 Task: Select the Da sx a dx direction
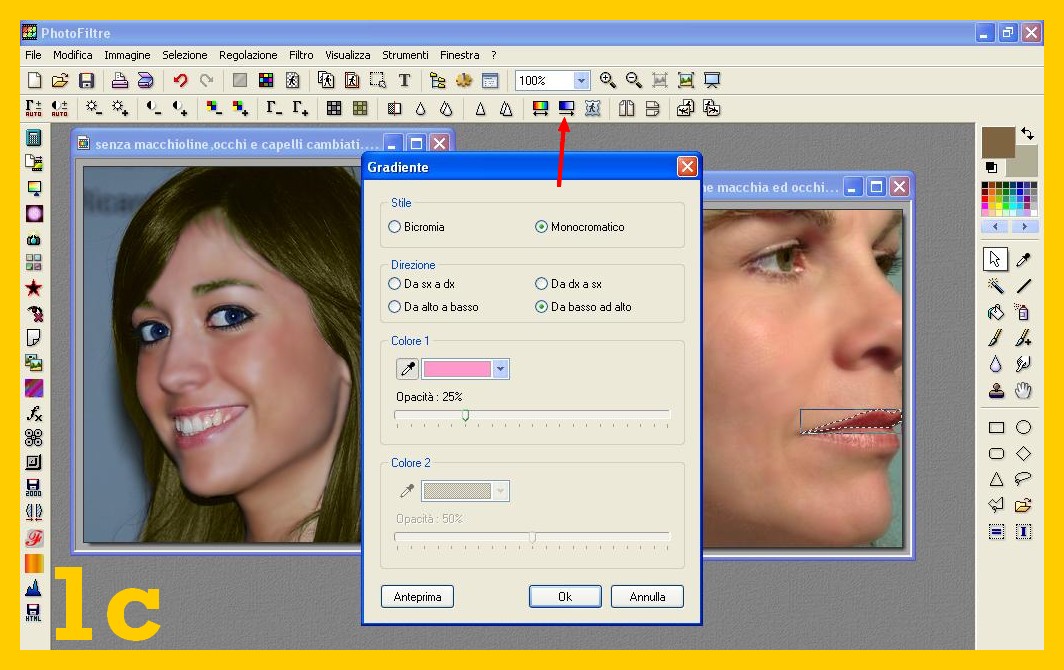tap(395, 284)
